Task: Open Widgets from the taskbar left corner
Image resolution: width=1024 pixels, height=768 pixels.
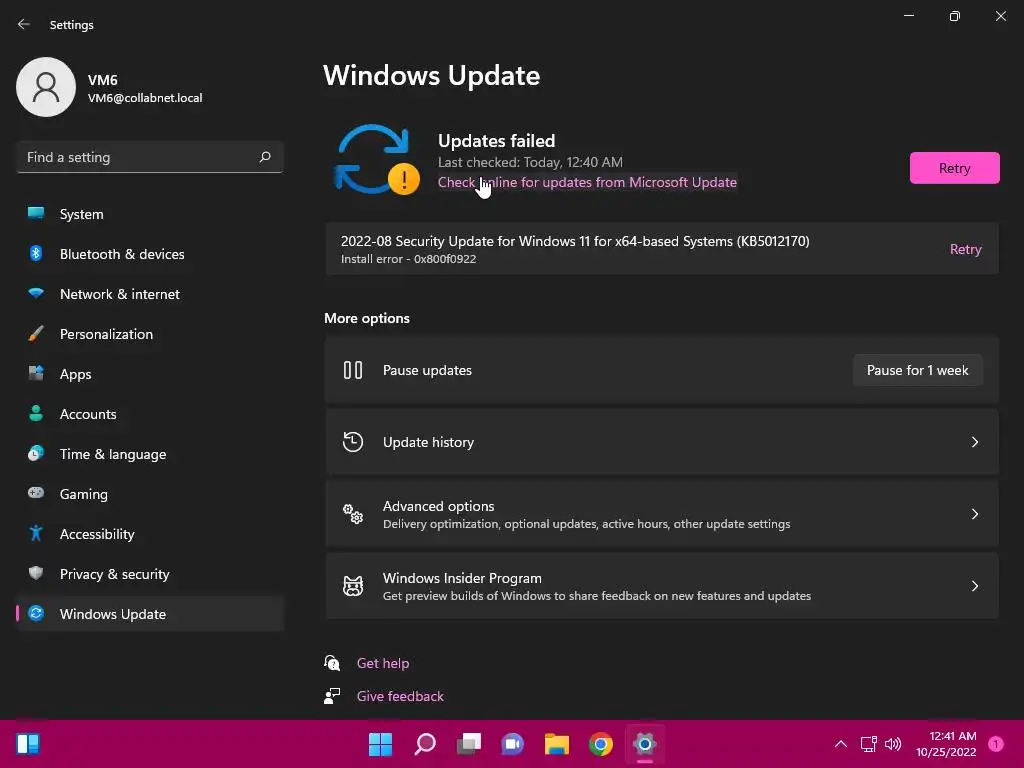Action: coord(28,744)
